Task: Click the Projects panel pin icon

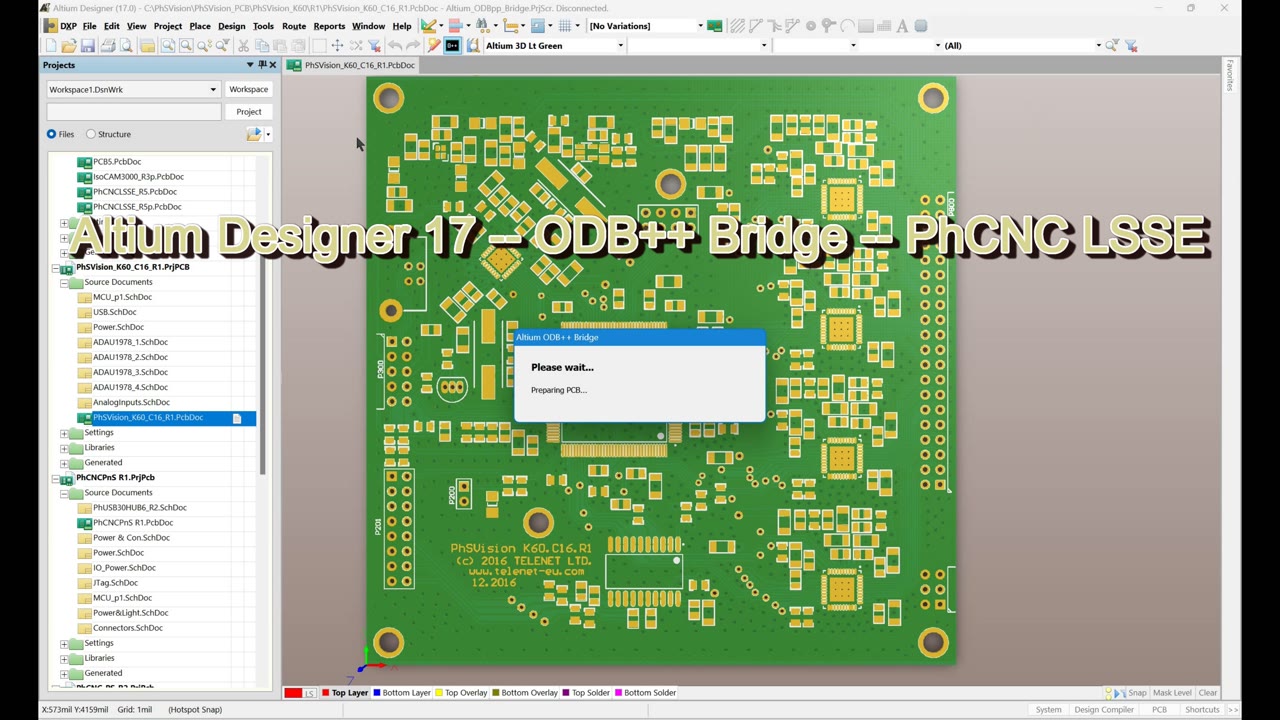Action: [262, 65]
